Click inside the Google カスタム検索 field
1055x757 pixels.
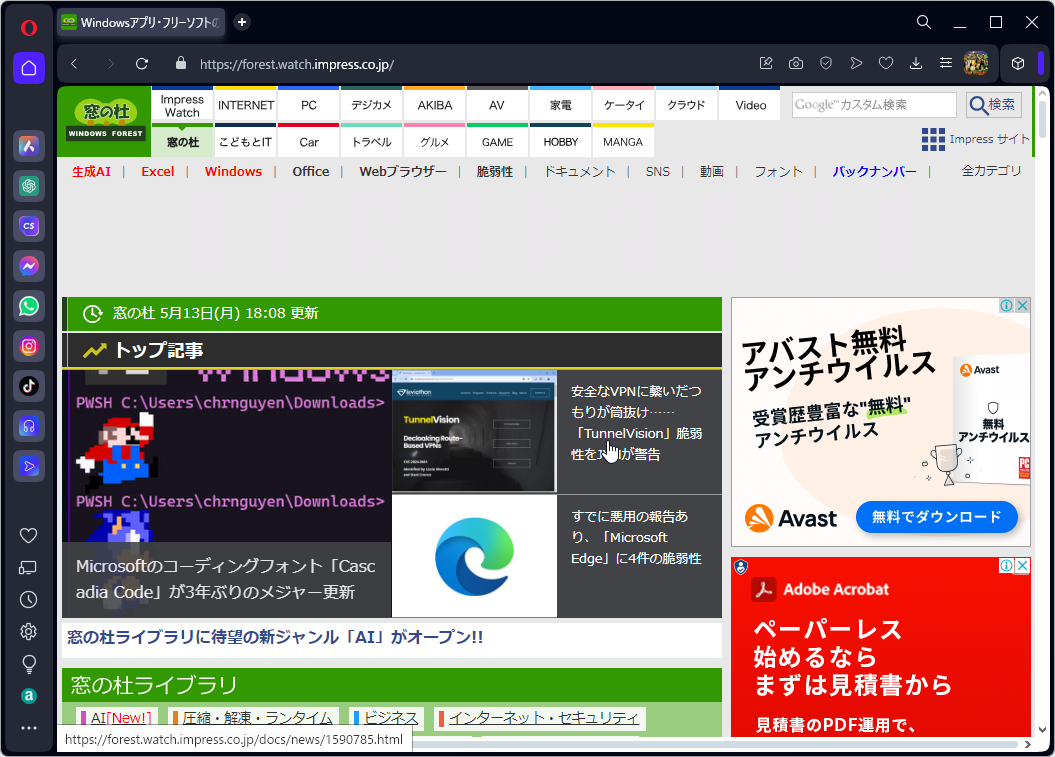coord(873,104)
